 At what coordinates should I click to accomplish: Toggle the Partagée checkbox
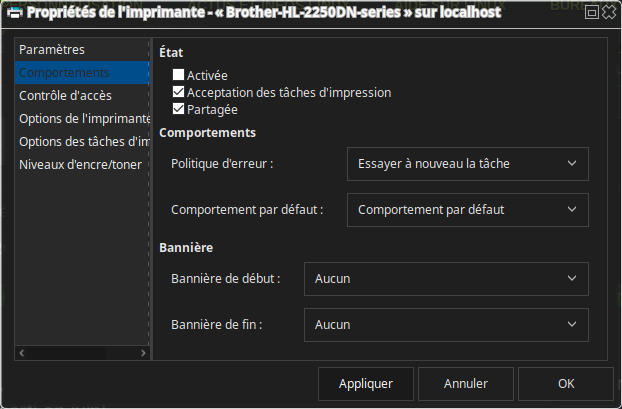(x=178, y=109)
